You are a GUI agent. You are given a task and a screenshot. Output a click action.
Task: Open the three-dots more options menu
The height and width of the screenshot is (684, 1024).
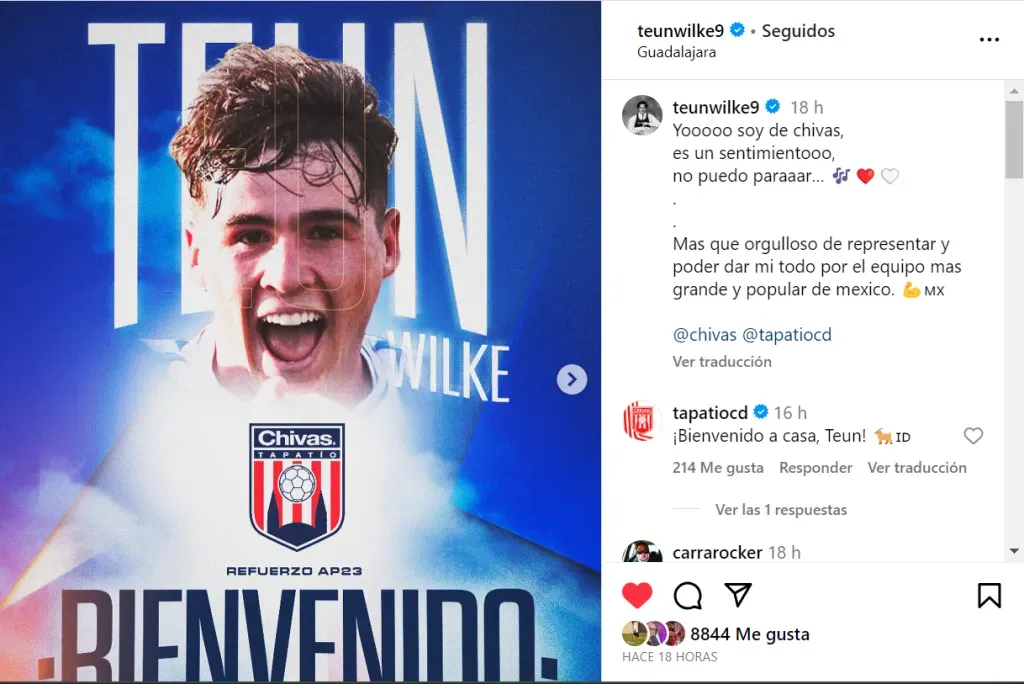[x=989, y=40]
